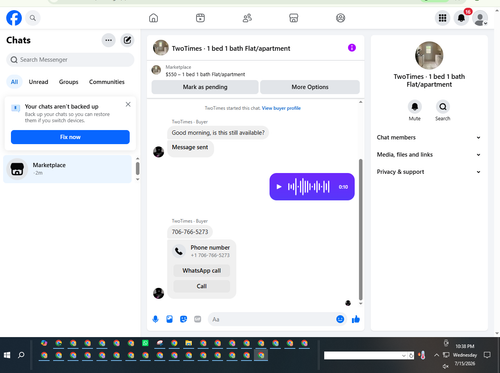
Task: Mute the conversation via bell icon
Action: [x=415, y=107]
